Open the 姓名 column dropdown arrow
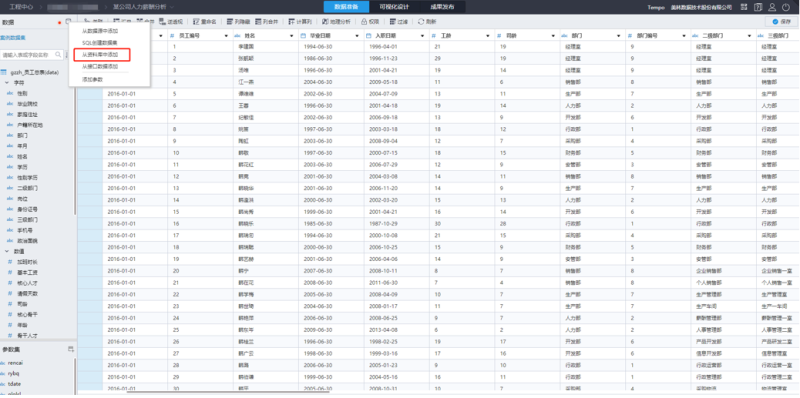This screenshot has height=398, width=800. [x=292, y=36]
